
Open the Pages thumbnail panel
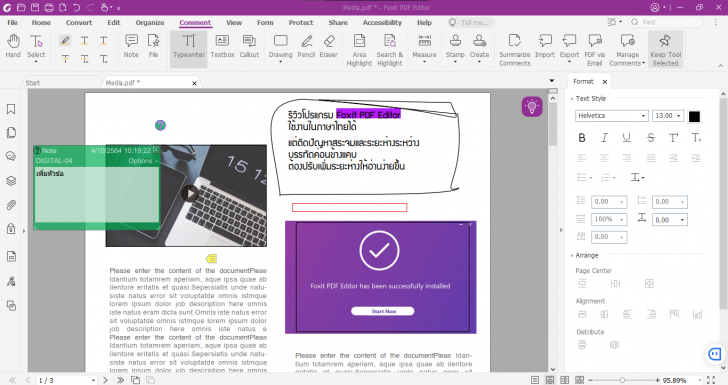click(11, 133)
